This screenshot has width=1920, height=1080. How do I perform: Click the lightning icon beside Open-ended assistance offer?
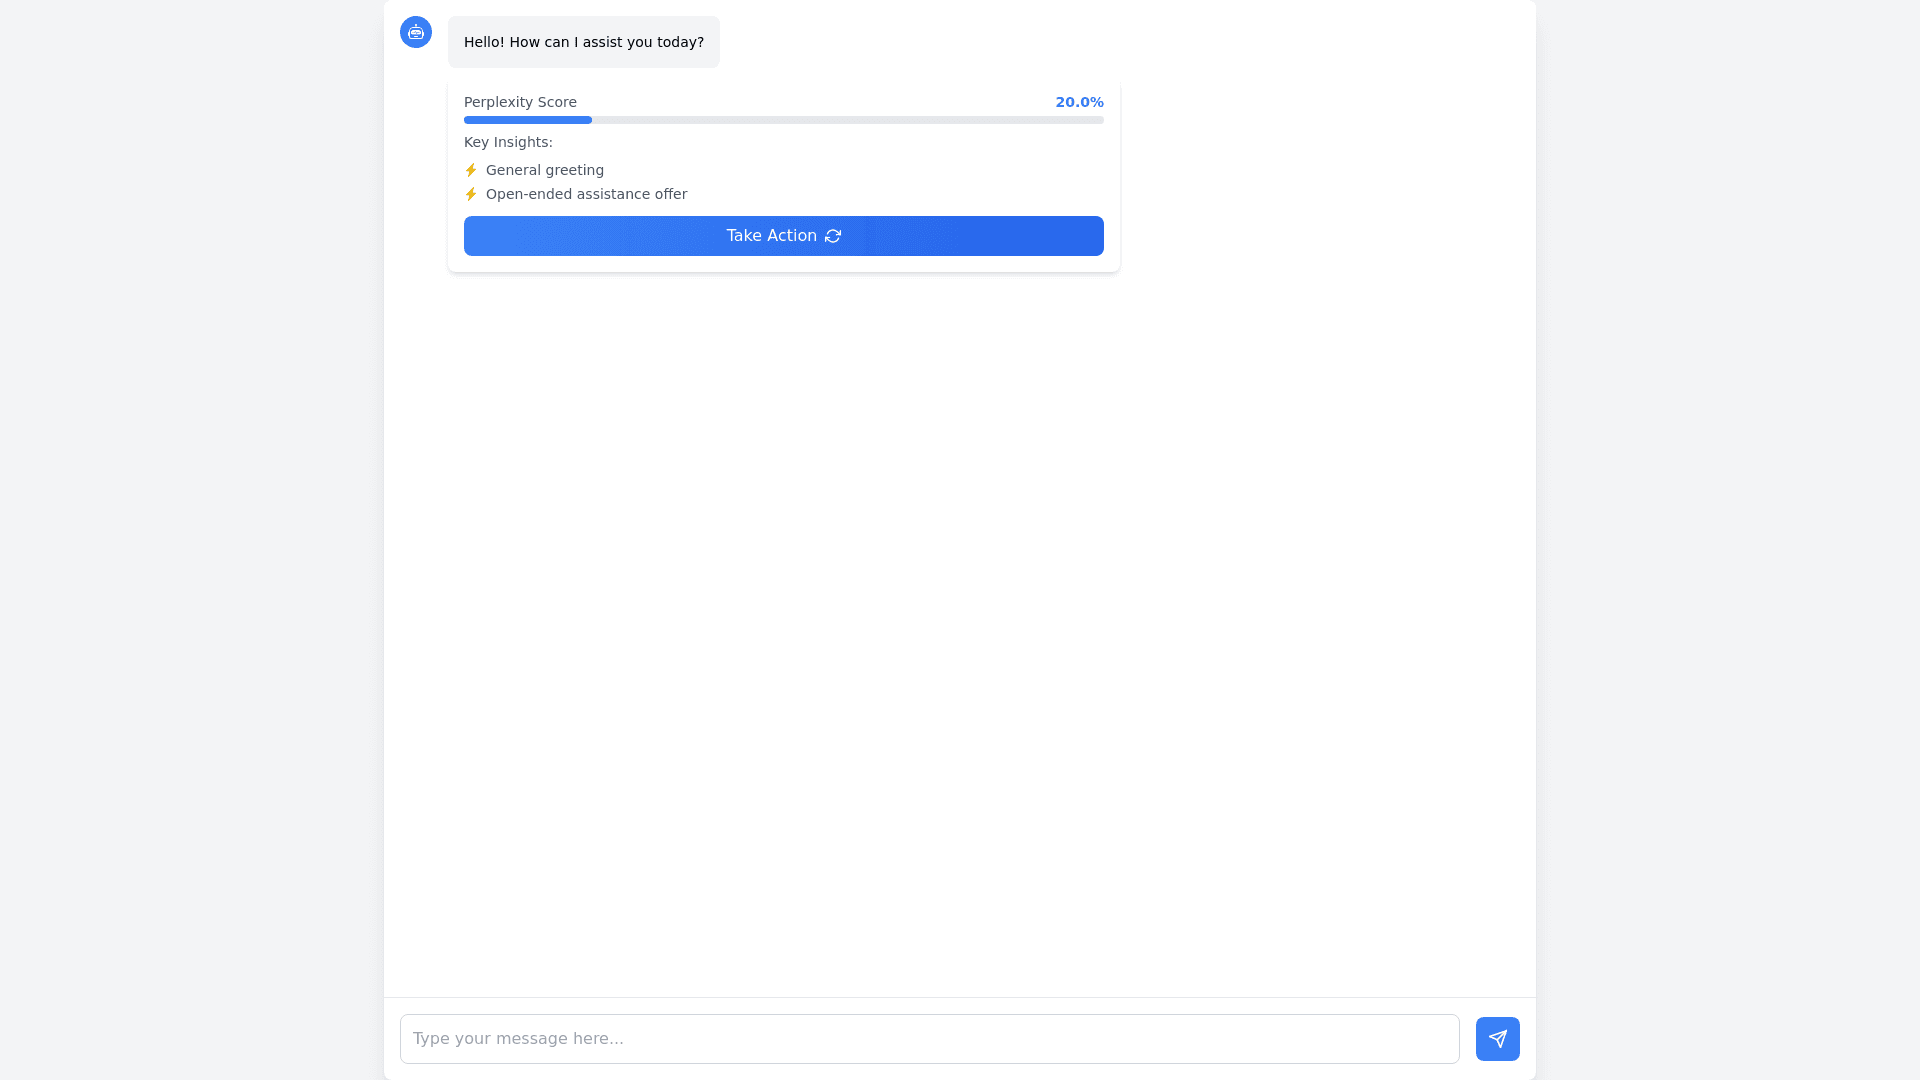coord(471,194)
